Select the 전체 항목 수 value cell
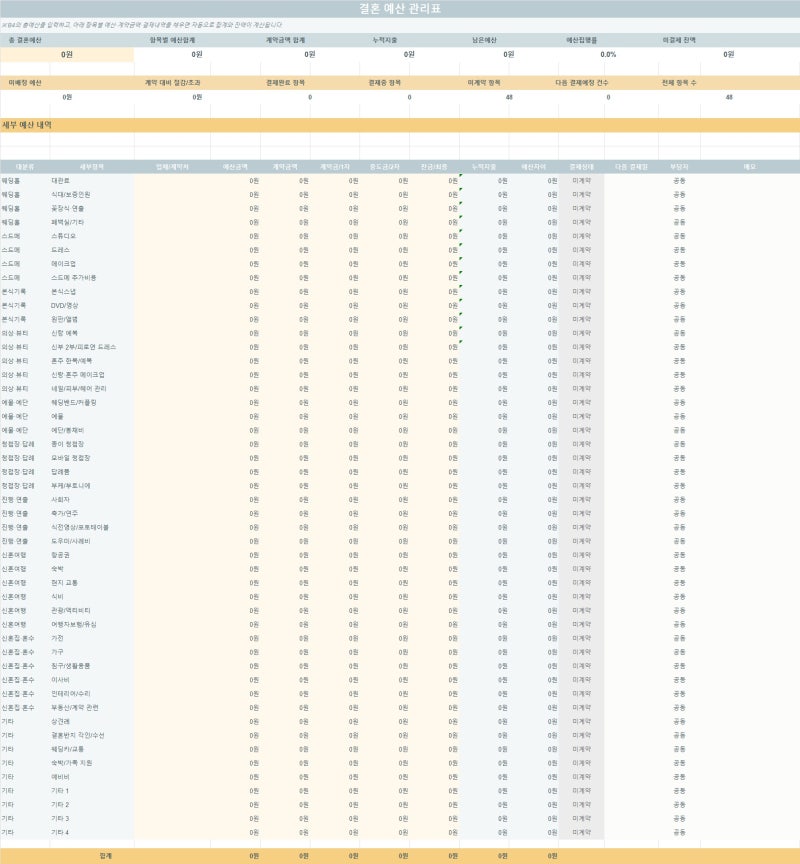The width and height of the screenshot is (800, 864). tap(729, 97)
